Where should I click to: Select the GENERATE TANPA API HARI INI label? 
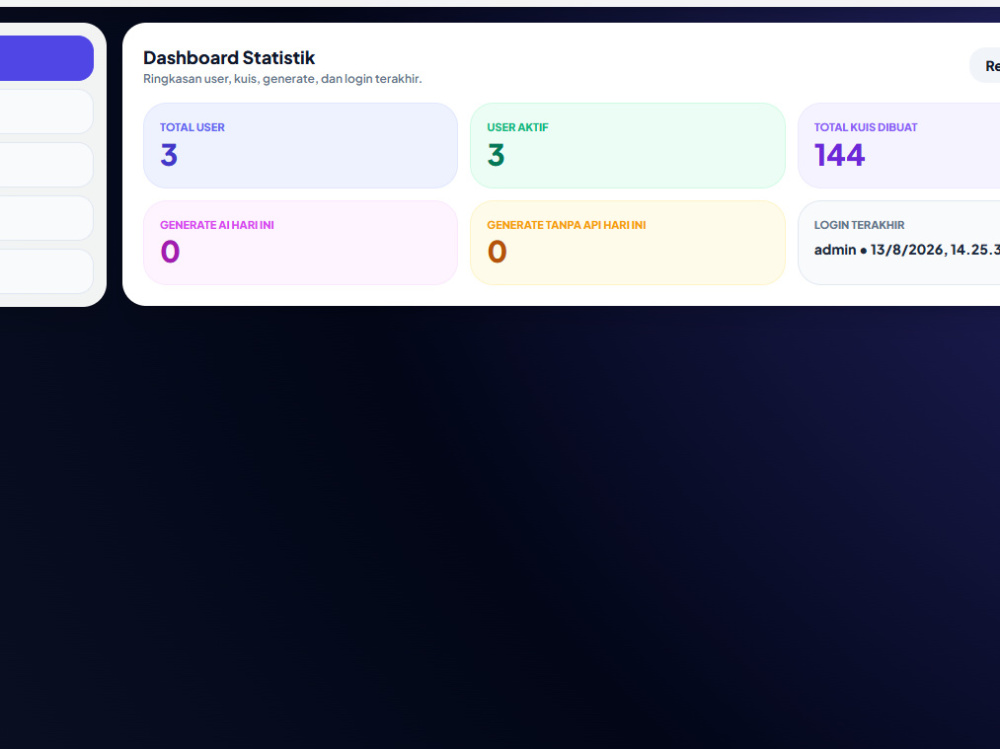[566, 225]
